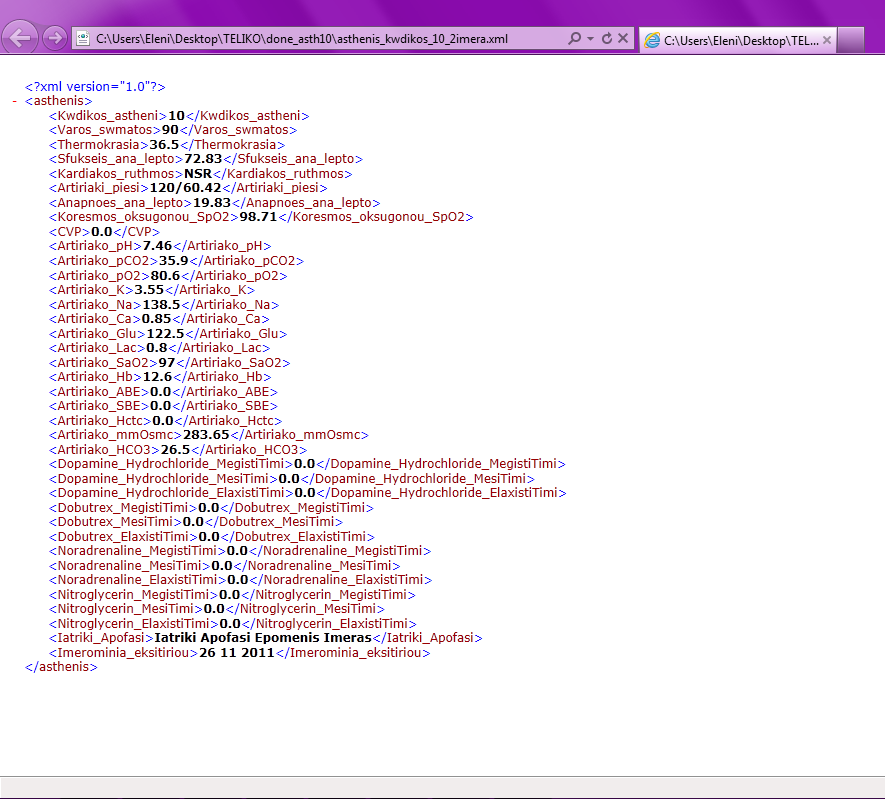
Task: Click opening Dopamine_Hydrochloride_MesiTimi tag
Action: click(163, 478)
